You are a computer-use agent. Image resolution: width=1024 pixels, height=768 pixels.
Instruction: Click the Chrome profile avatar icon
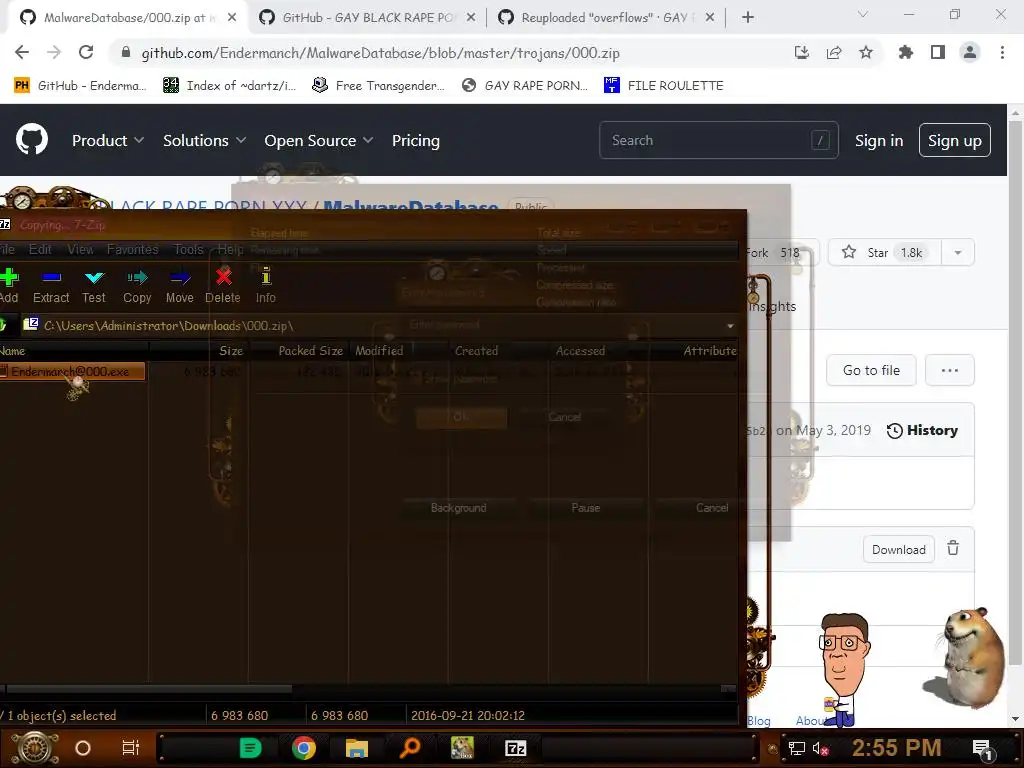970,53
